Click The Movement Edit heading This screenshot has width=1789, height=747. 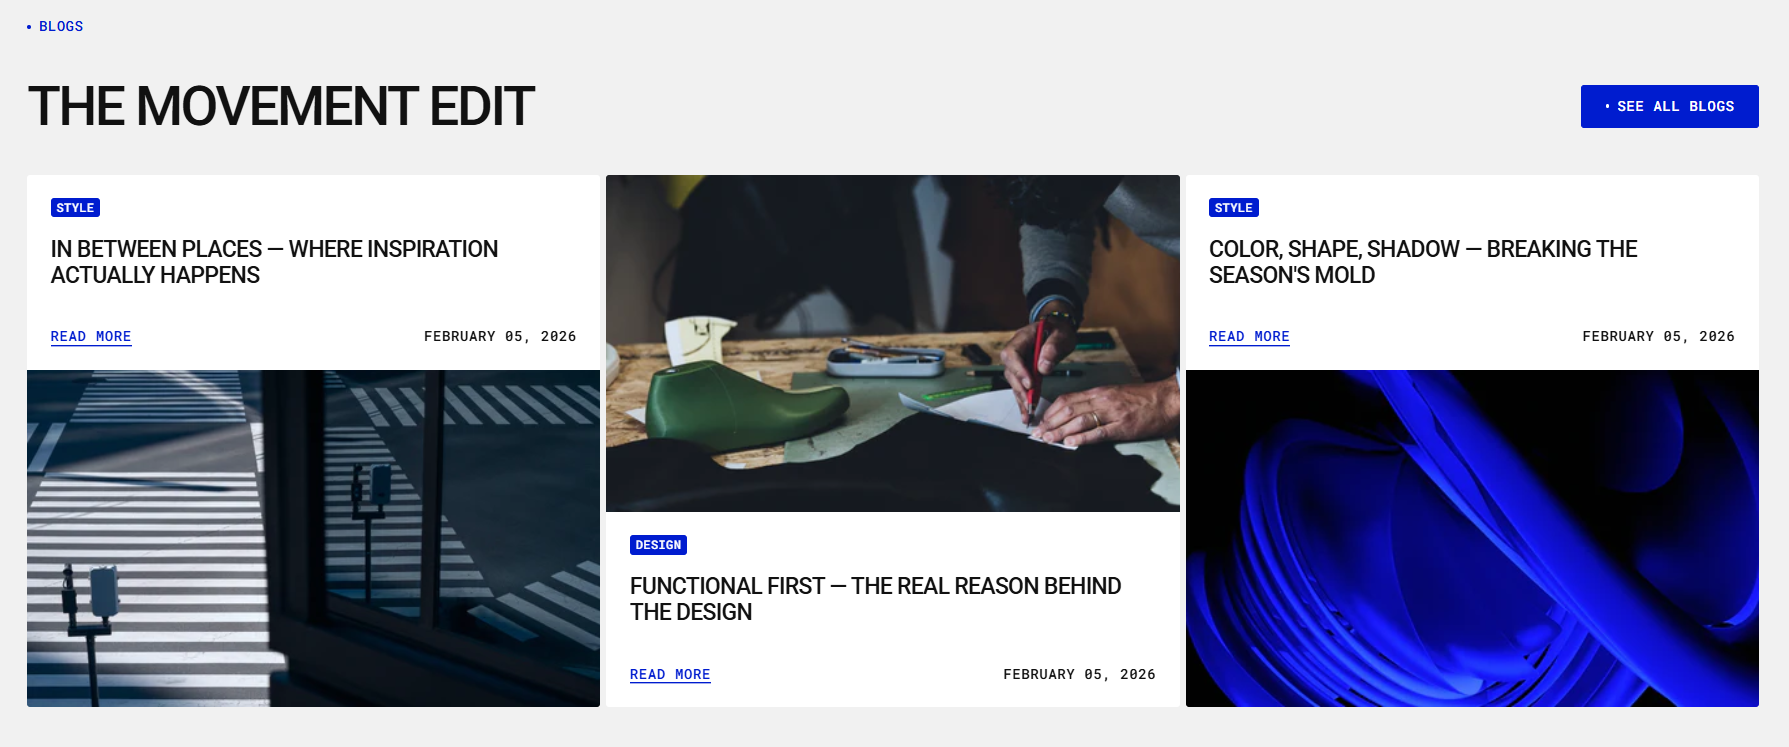click(281, 106)
